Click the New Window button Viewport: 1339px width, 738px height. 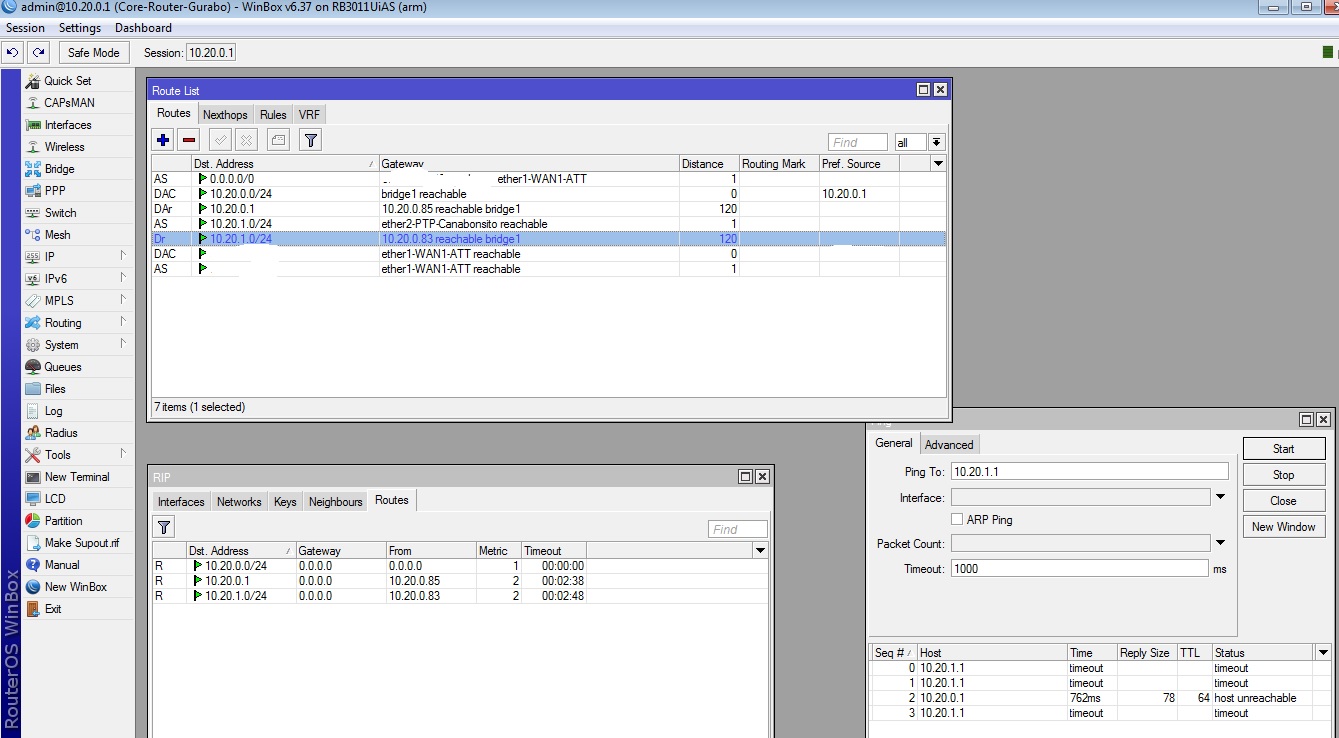point(1283,527)
